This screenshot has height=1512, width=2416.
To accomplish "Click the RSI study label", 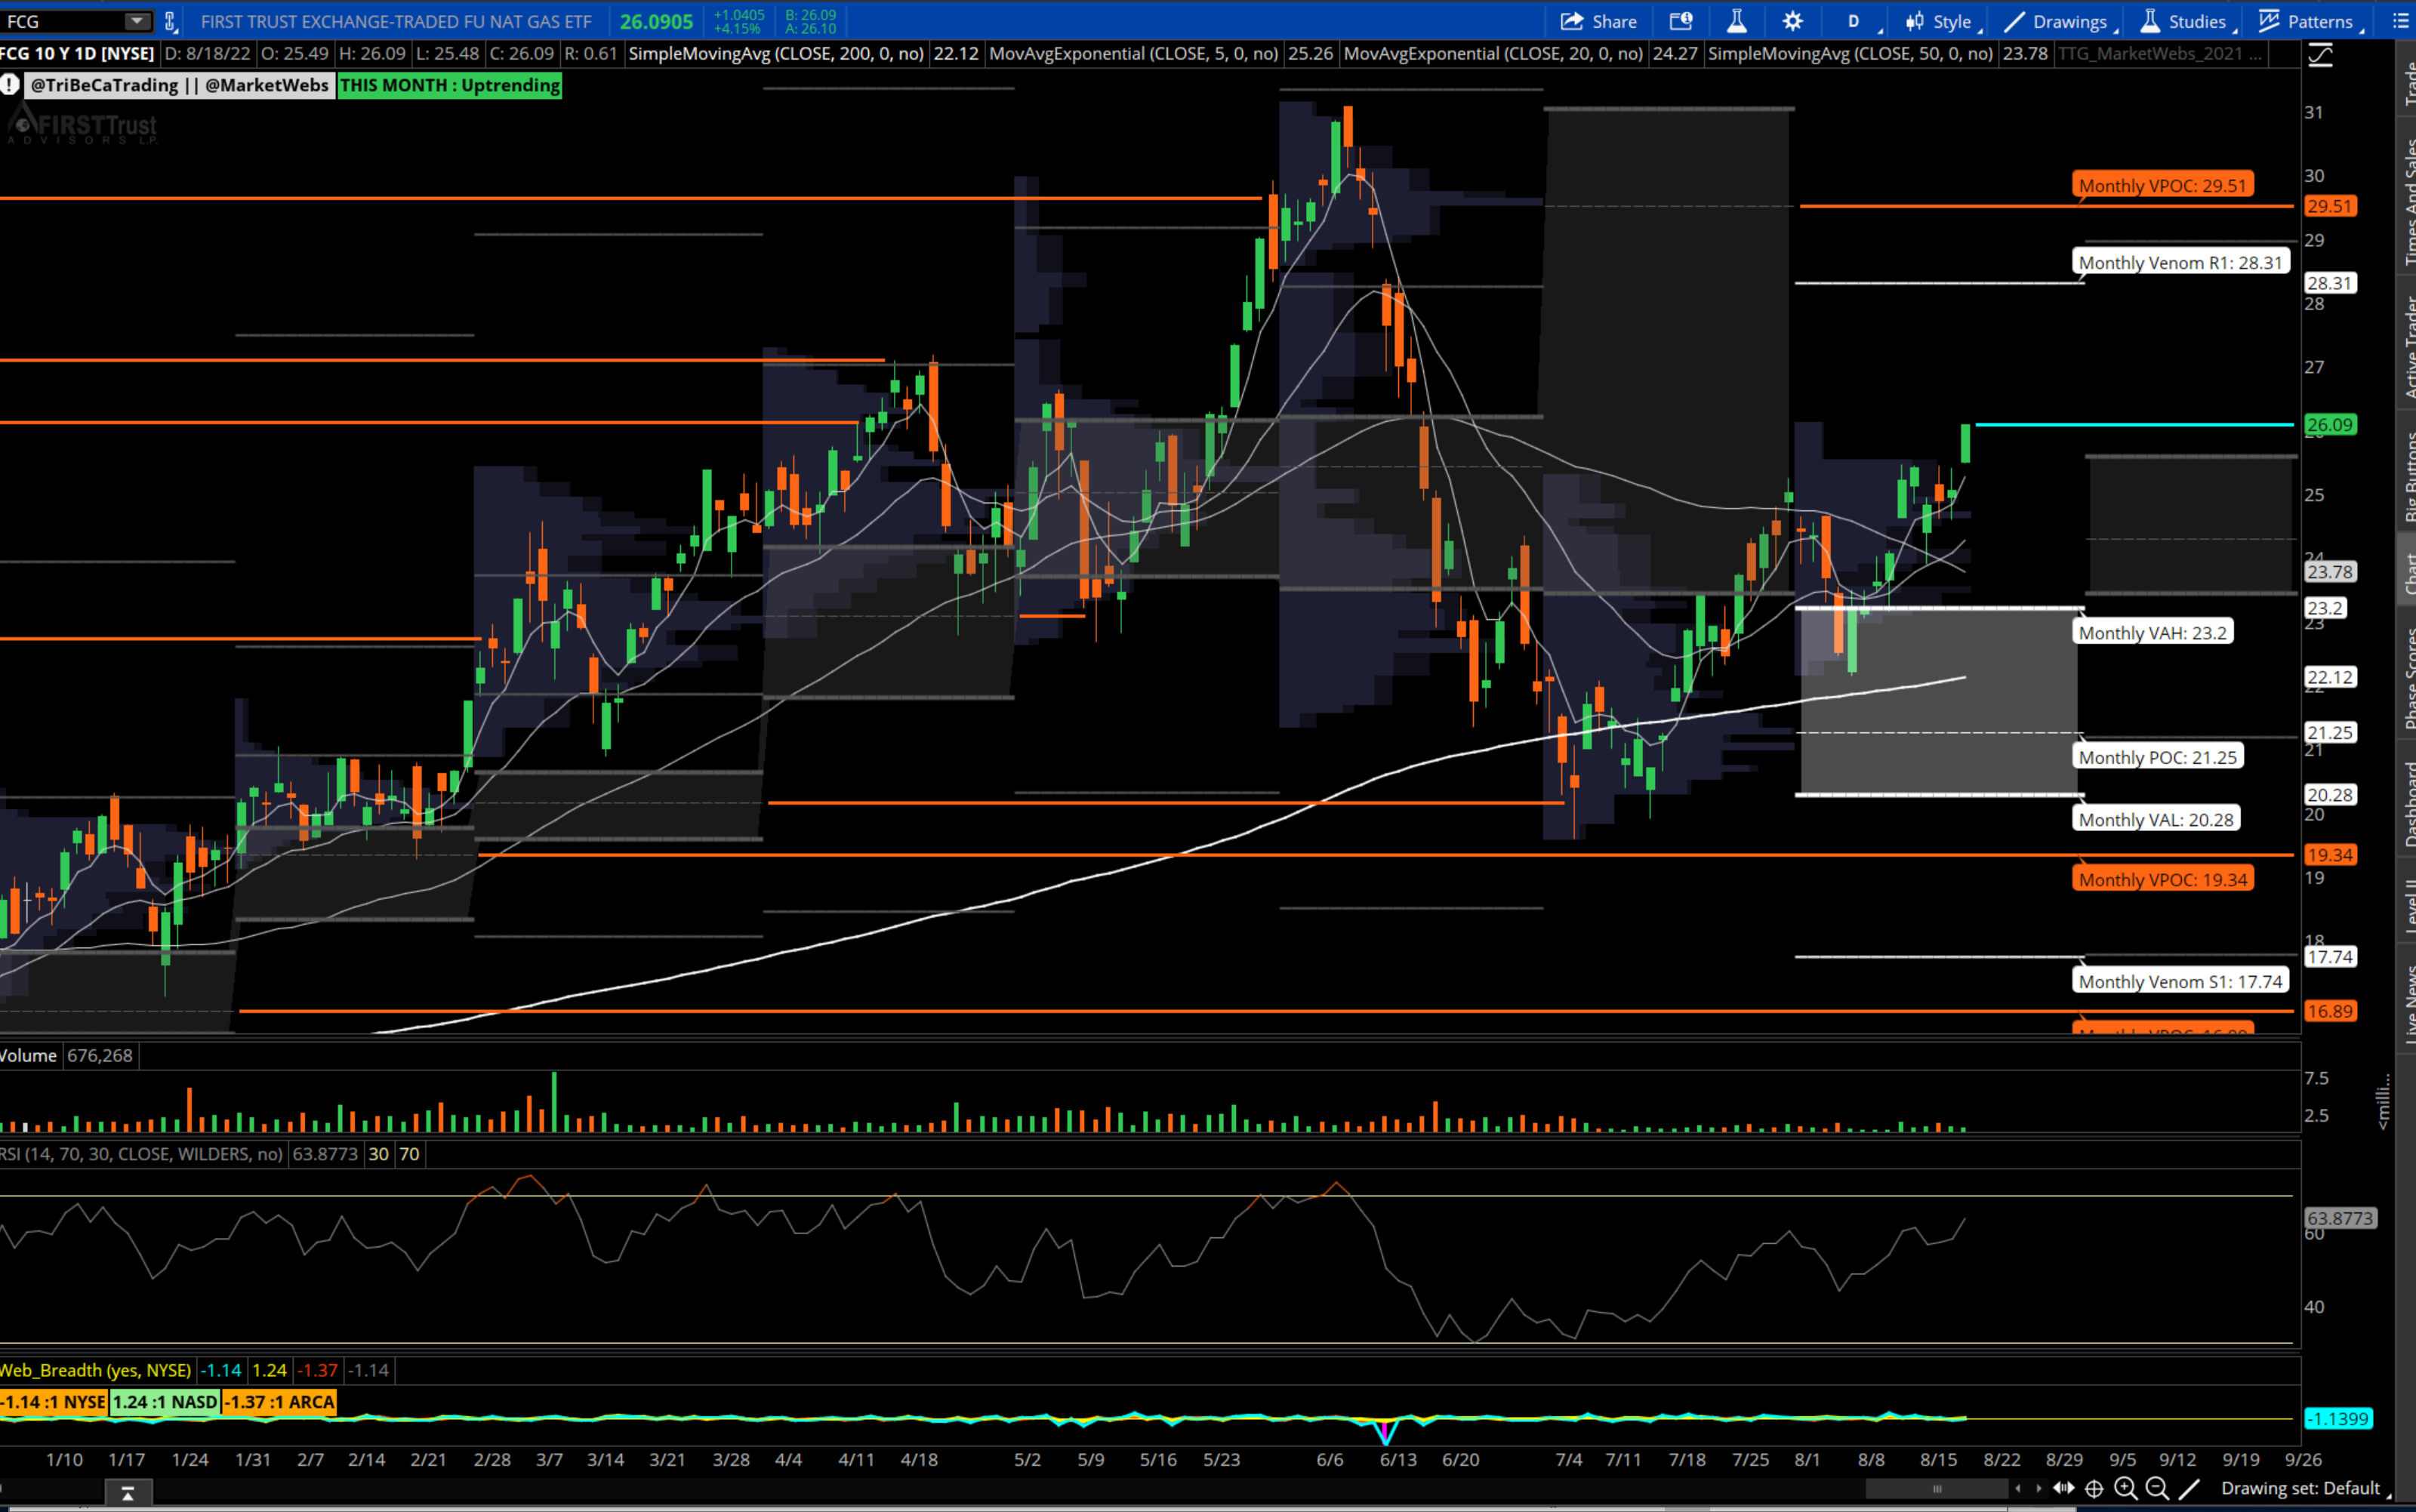I will (x=141, y=1154).
